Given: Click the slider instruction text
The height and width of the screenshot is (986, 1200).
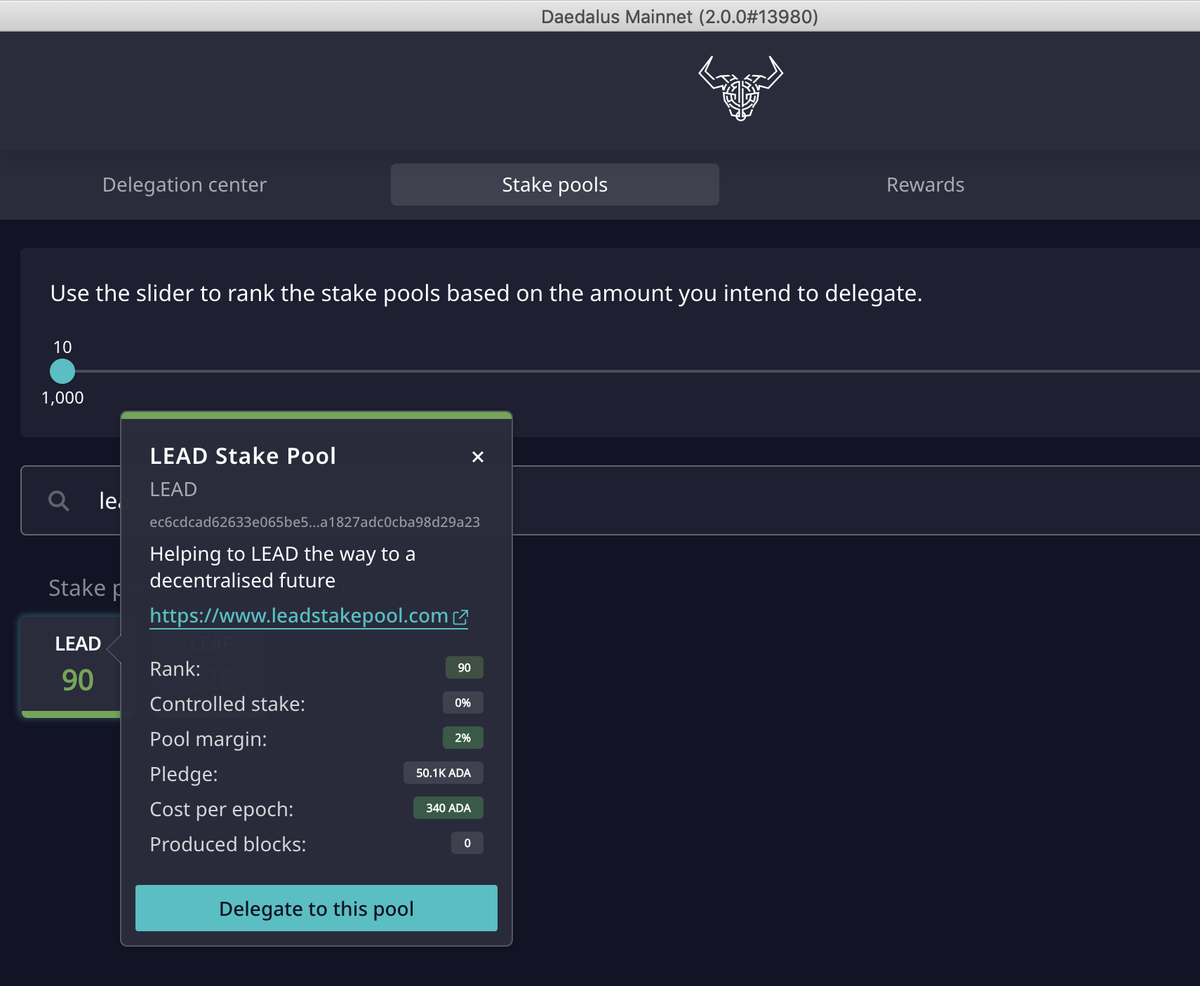Looking at the screenshot, I should [x=486, y=294].
